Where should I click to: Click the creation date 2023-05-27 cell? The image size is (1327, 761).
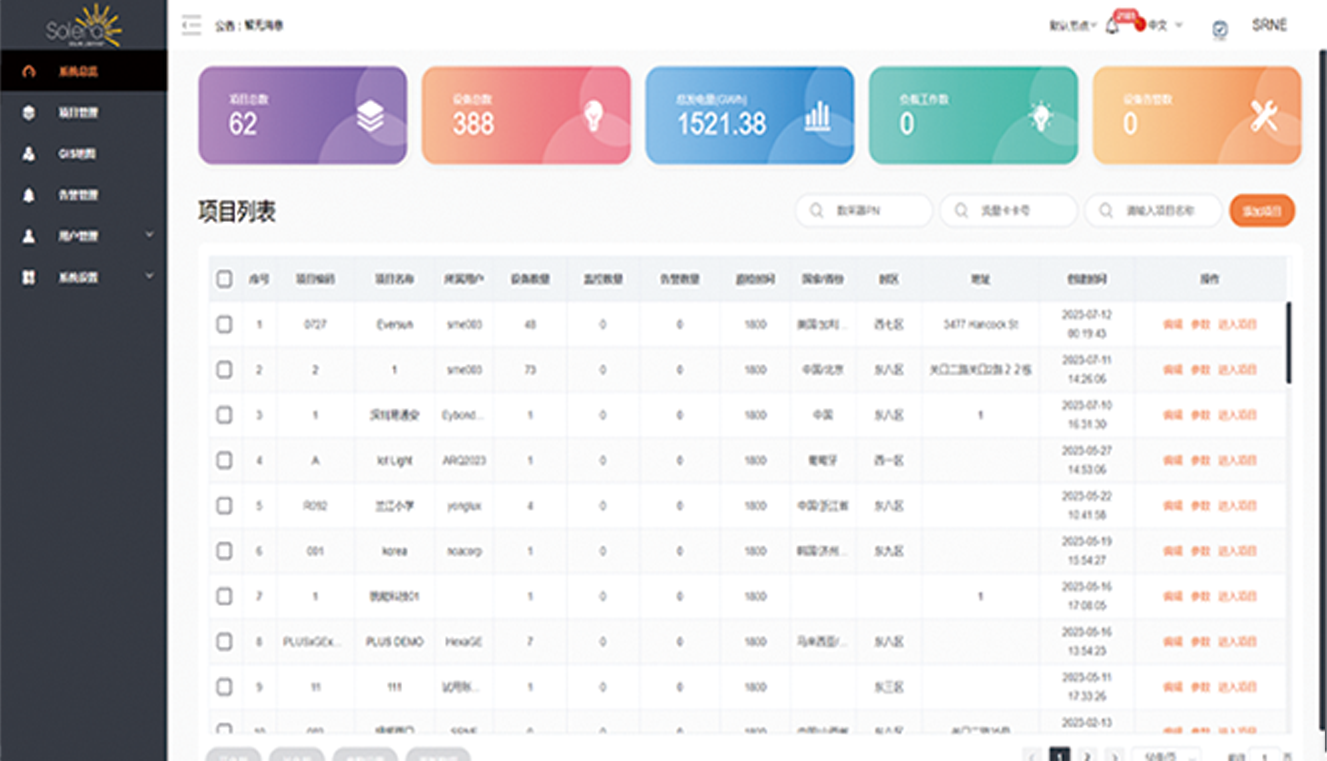click(1086, 461)
